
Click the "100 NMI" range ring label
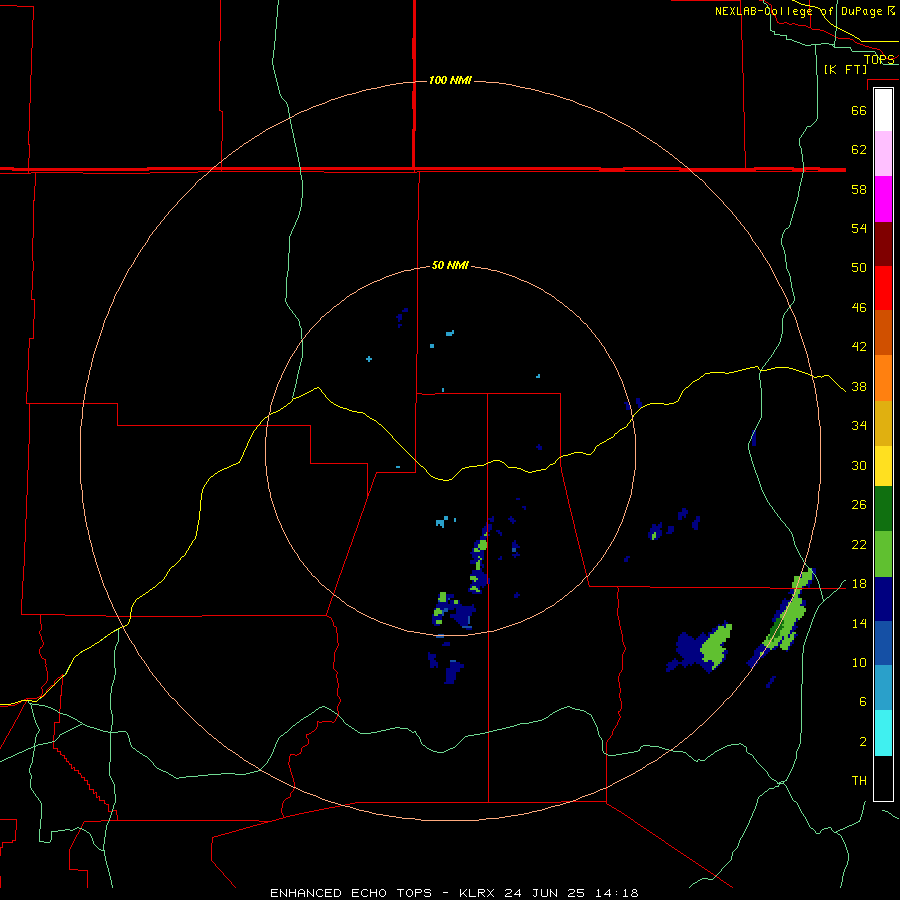[450, 80]
